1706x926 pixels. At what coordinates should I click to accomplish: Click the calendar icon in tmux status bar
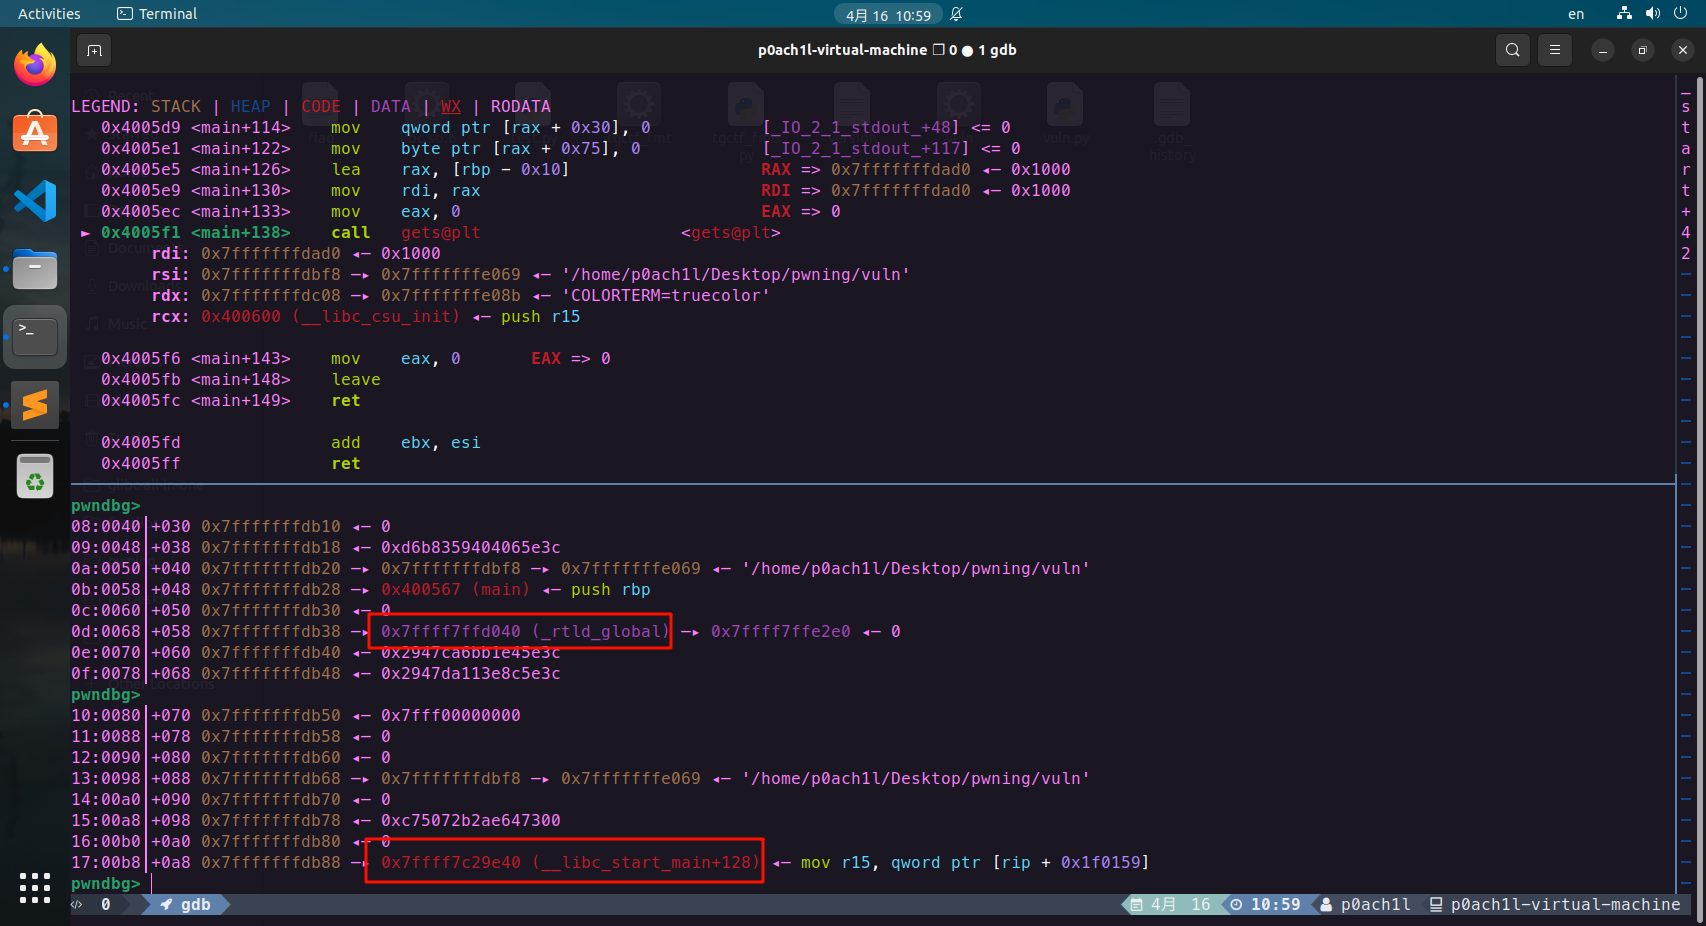[1137, 904]
